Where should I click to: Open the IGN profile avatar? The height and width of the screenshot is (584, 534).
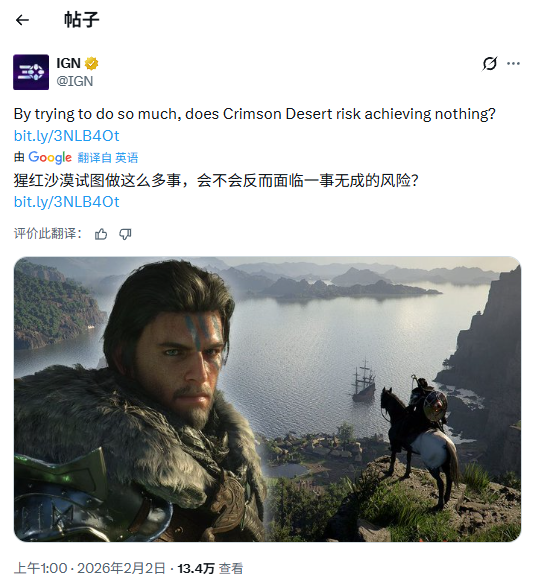pos(31,72)
